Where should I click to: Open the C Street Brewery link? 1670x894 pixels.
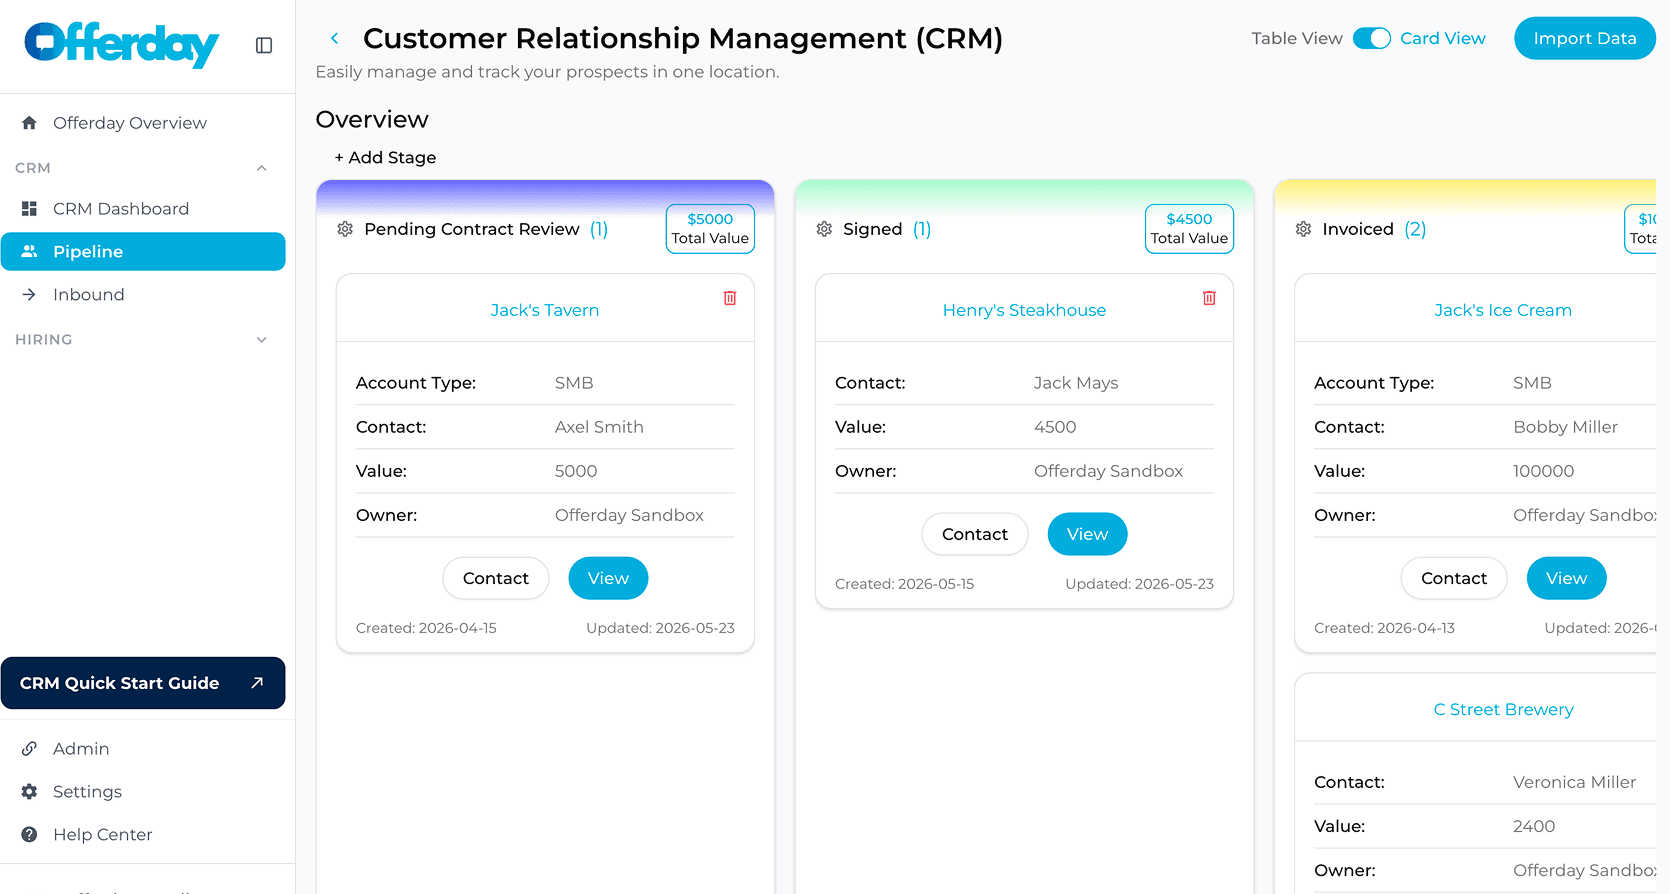point(1503,709)
